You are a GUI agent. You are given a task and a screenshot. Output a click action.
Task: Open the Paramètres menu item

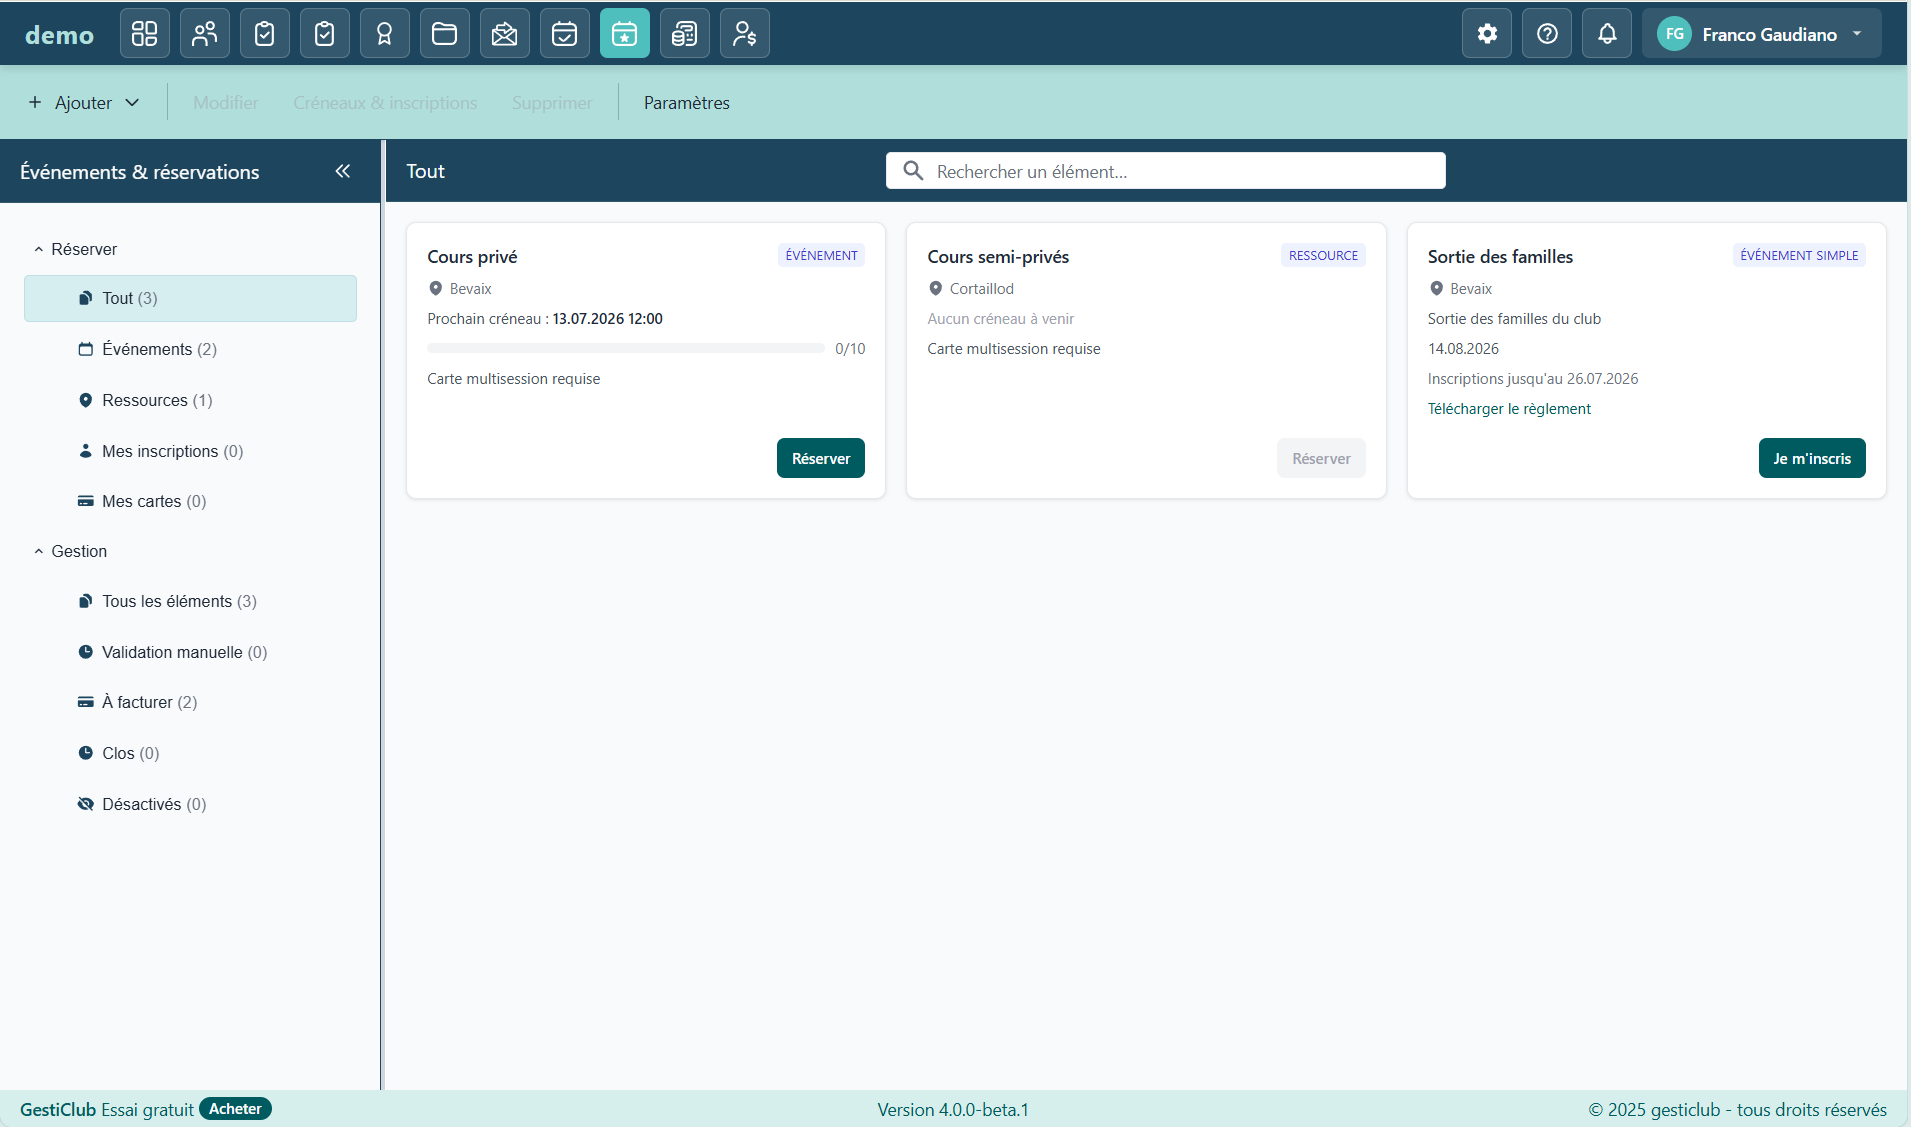pos(687,102)
